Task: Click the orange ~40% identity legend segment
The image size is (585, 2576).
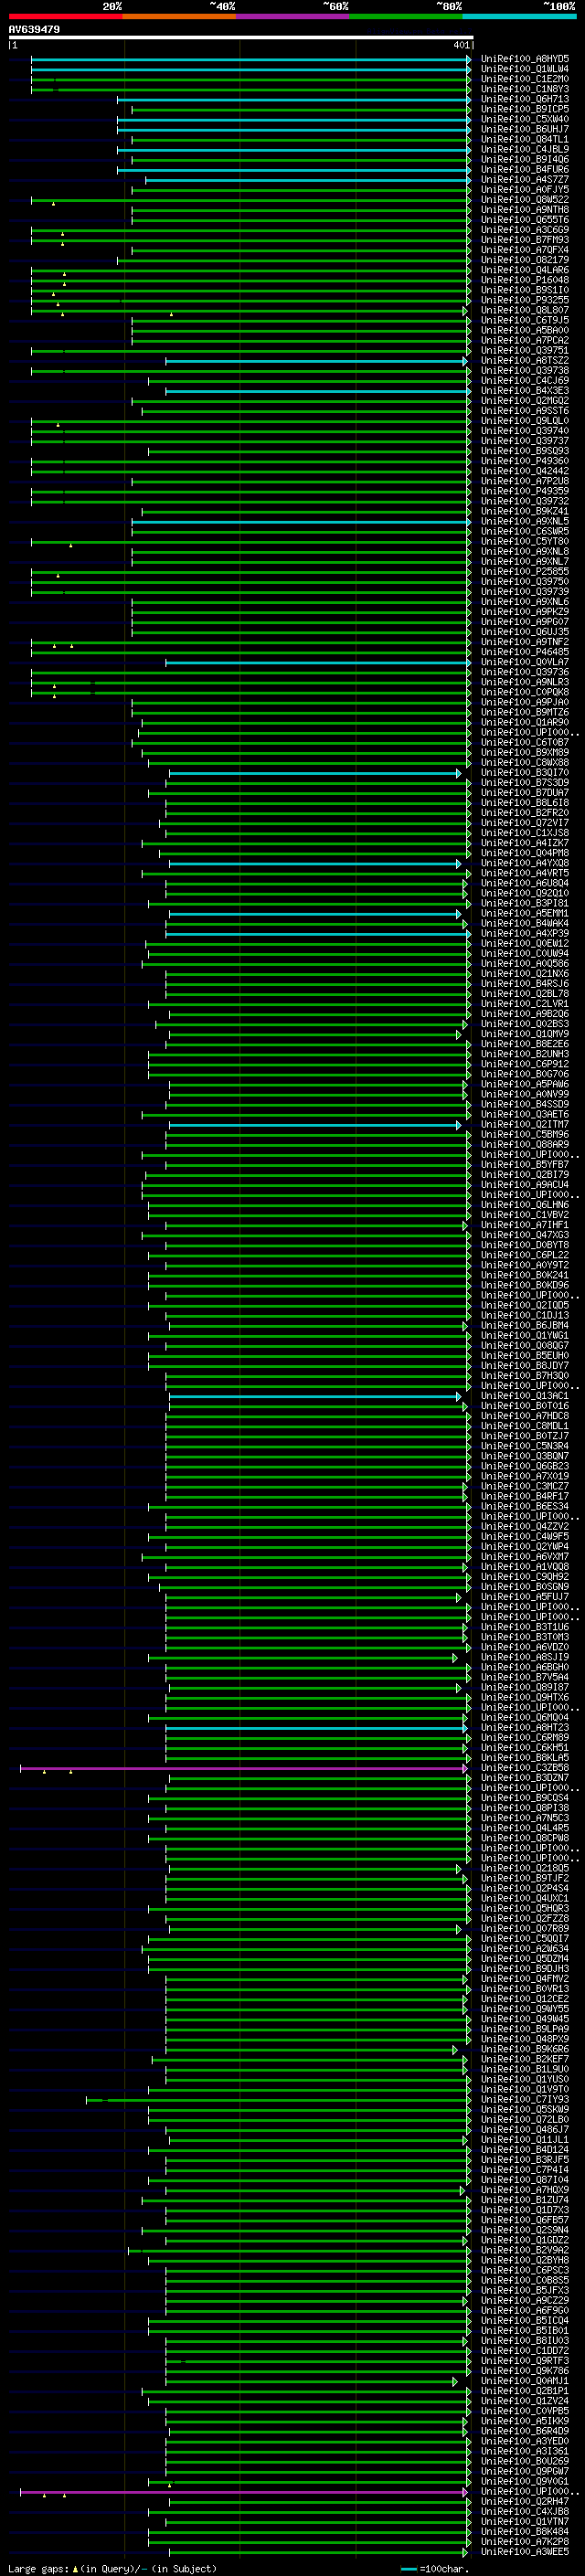Action: click(x=179, y=16)
